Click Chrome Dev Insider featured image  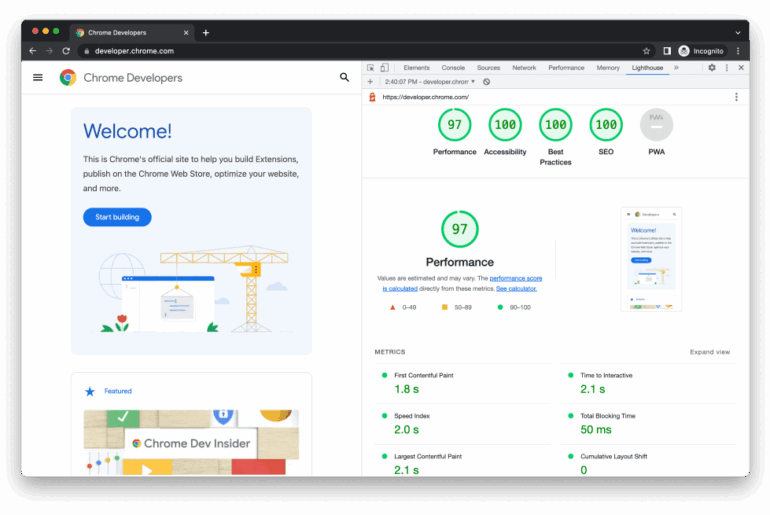point(191,442)
